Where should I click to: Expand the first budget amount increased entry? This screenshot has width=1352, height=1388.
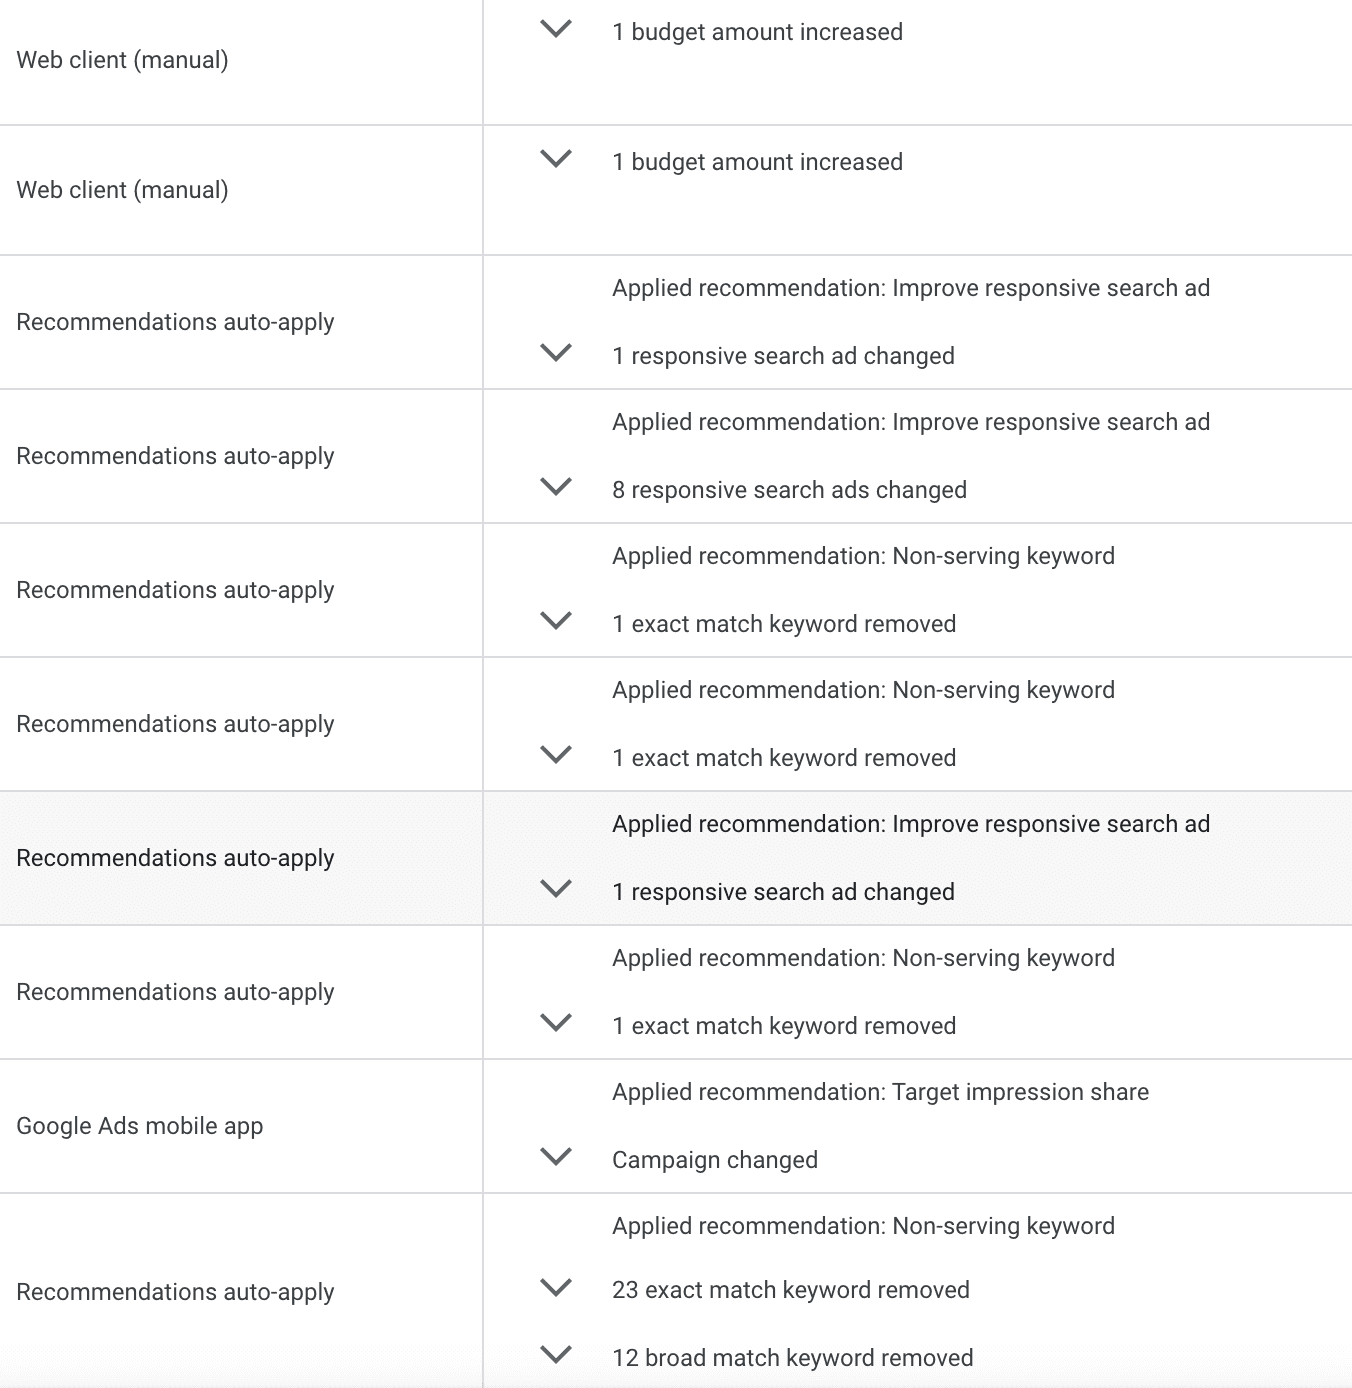(555, 31)
